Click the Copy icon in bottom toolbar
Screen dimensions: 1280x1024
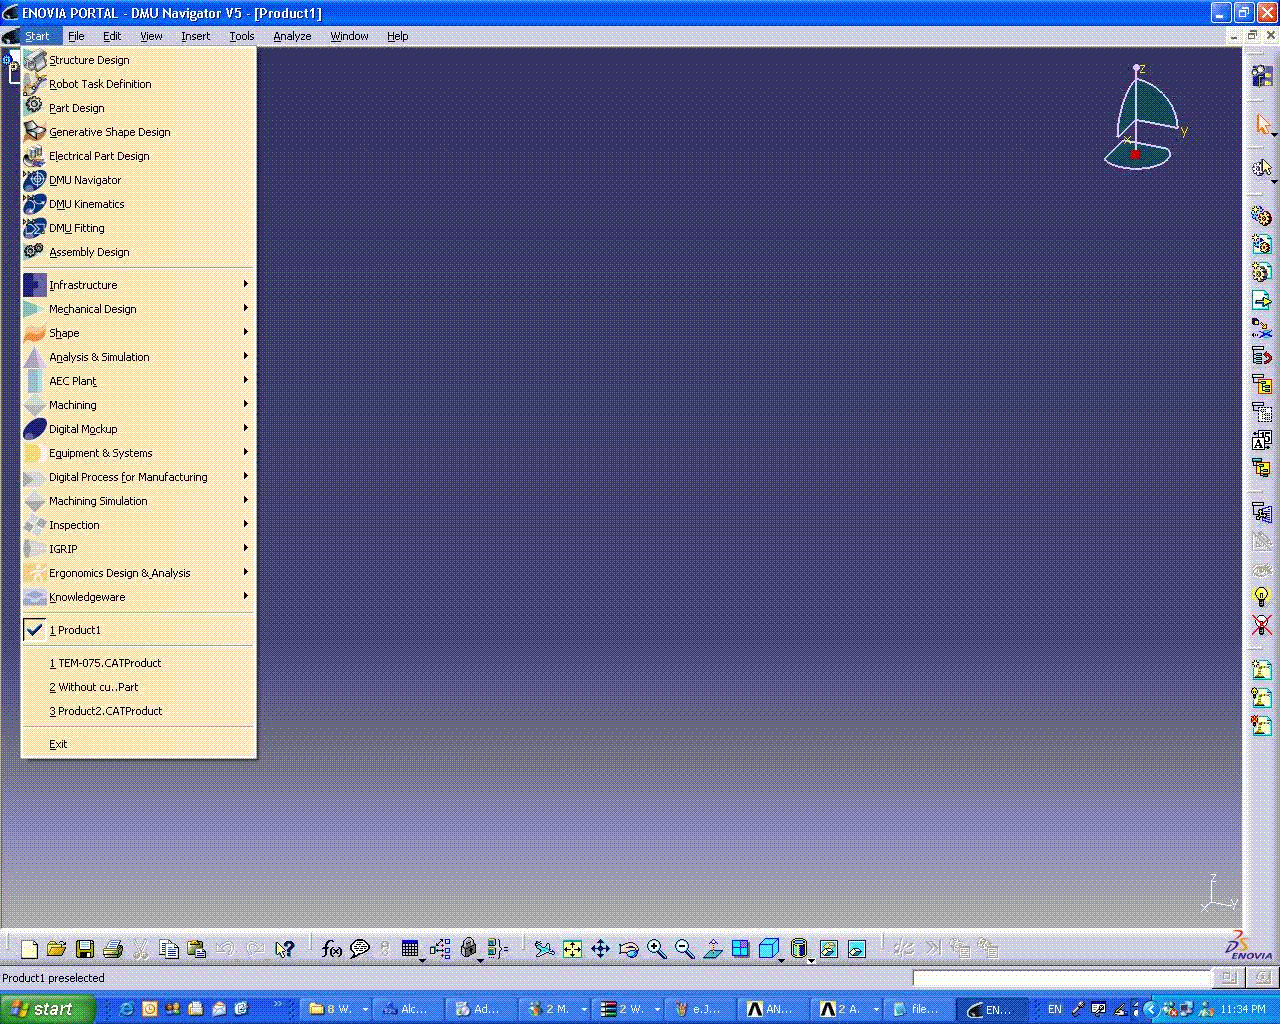coord(169,949)
